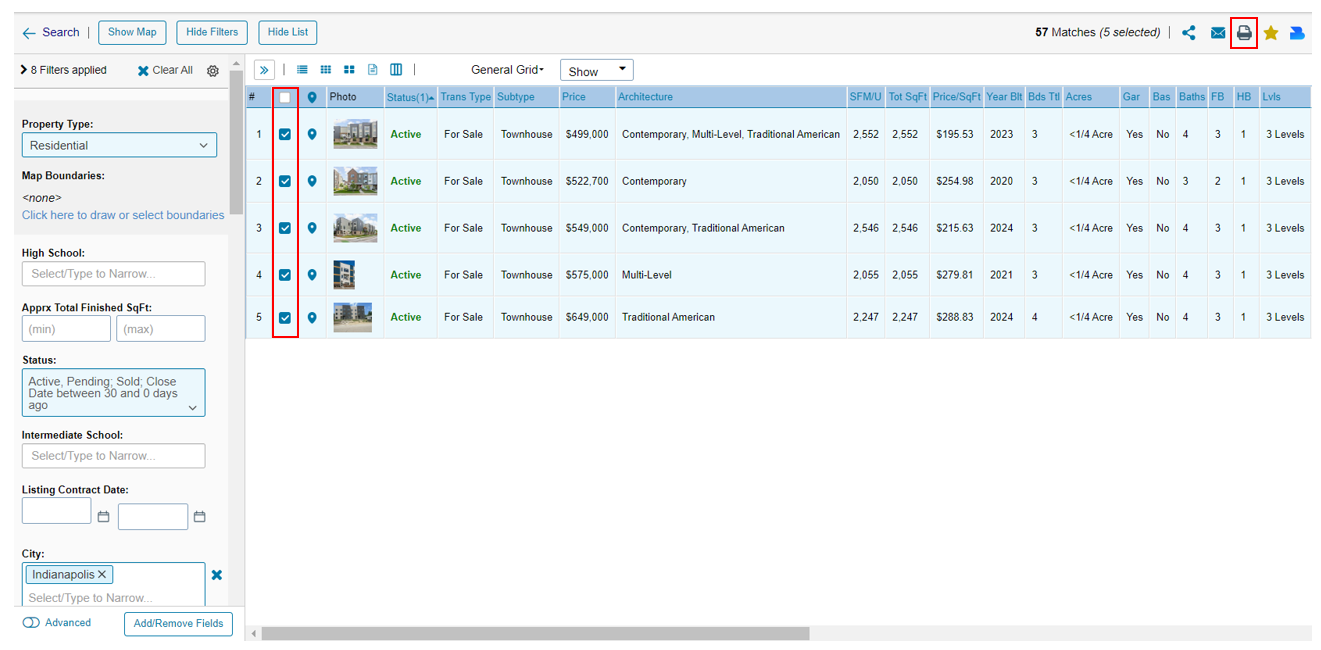The image size is (1321, 650).
Task: Click map pin for the $522,700 listing
Action: pyautogui.click(x=312, y=181)
